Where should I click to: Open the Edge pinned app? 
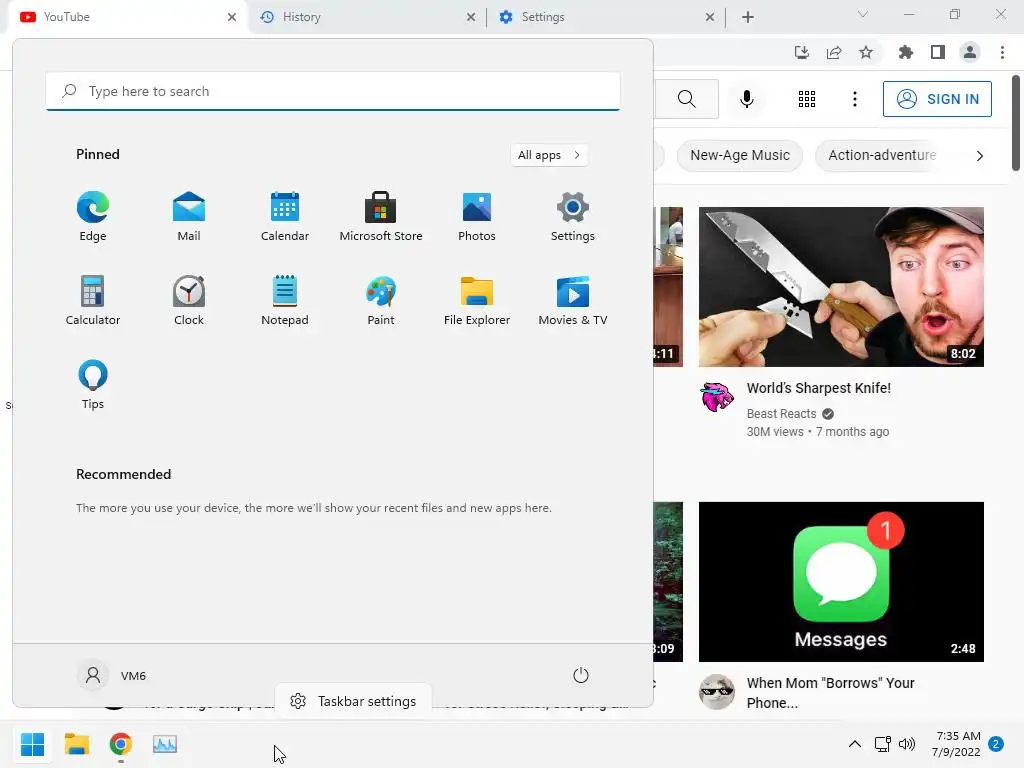93,217
